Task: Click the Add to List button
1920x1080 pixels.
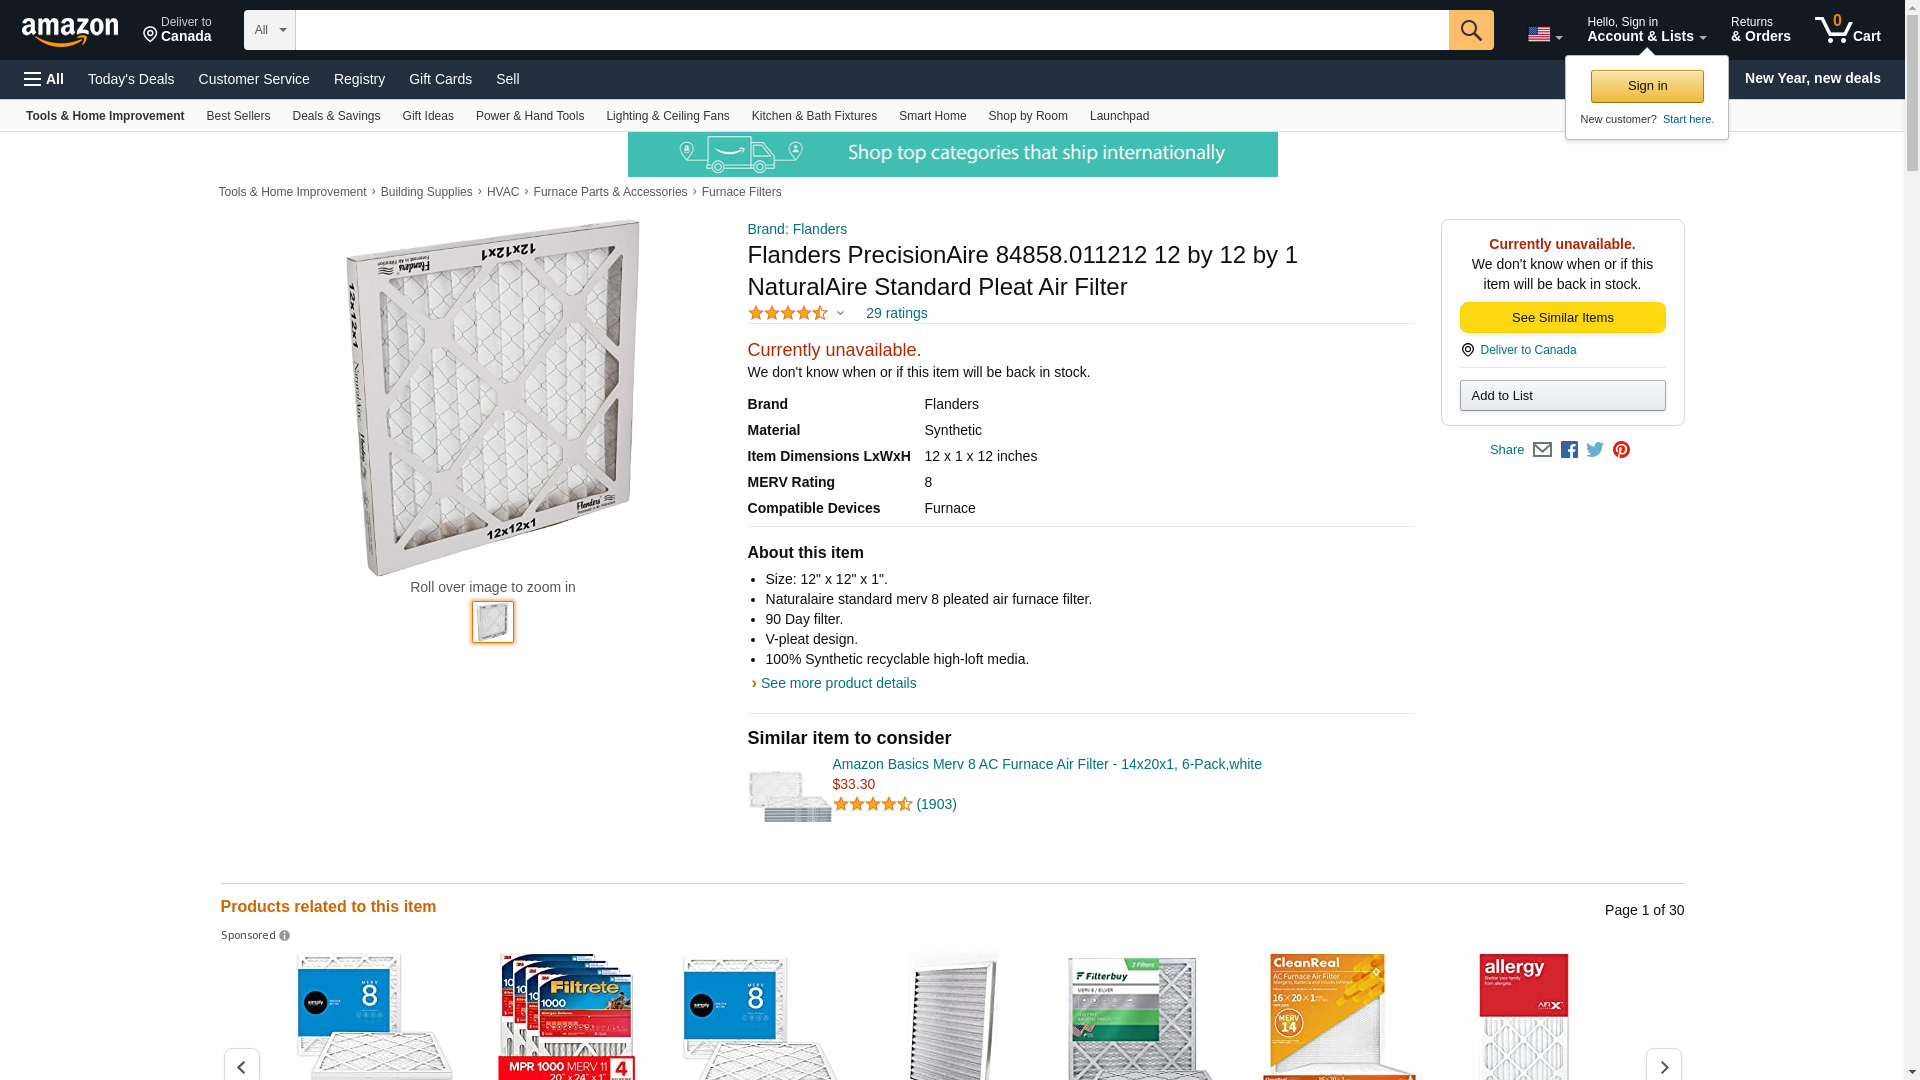Action: pos(1562,396)
